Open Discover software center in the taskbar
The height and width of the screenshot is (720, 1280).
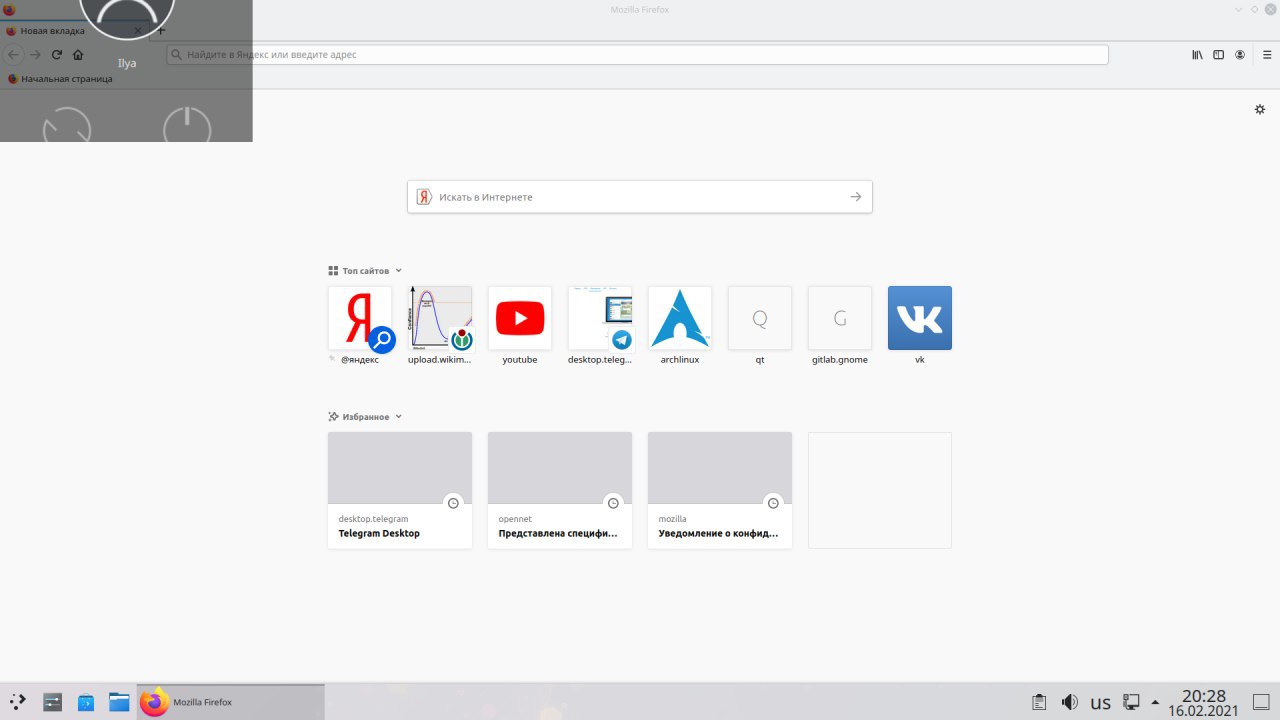86,702
